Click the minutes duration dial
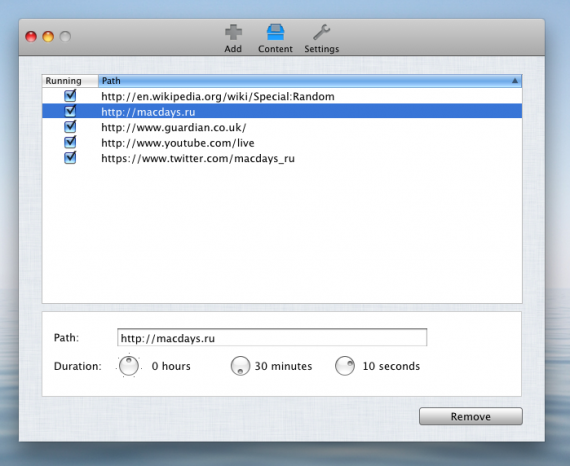This screenshot has height=466, width=570. click(240, 366)
